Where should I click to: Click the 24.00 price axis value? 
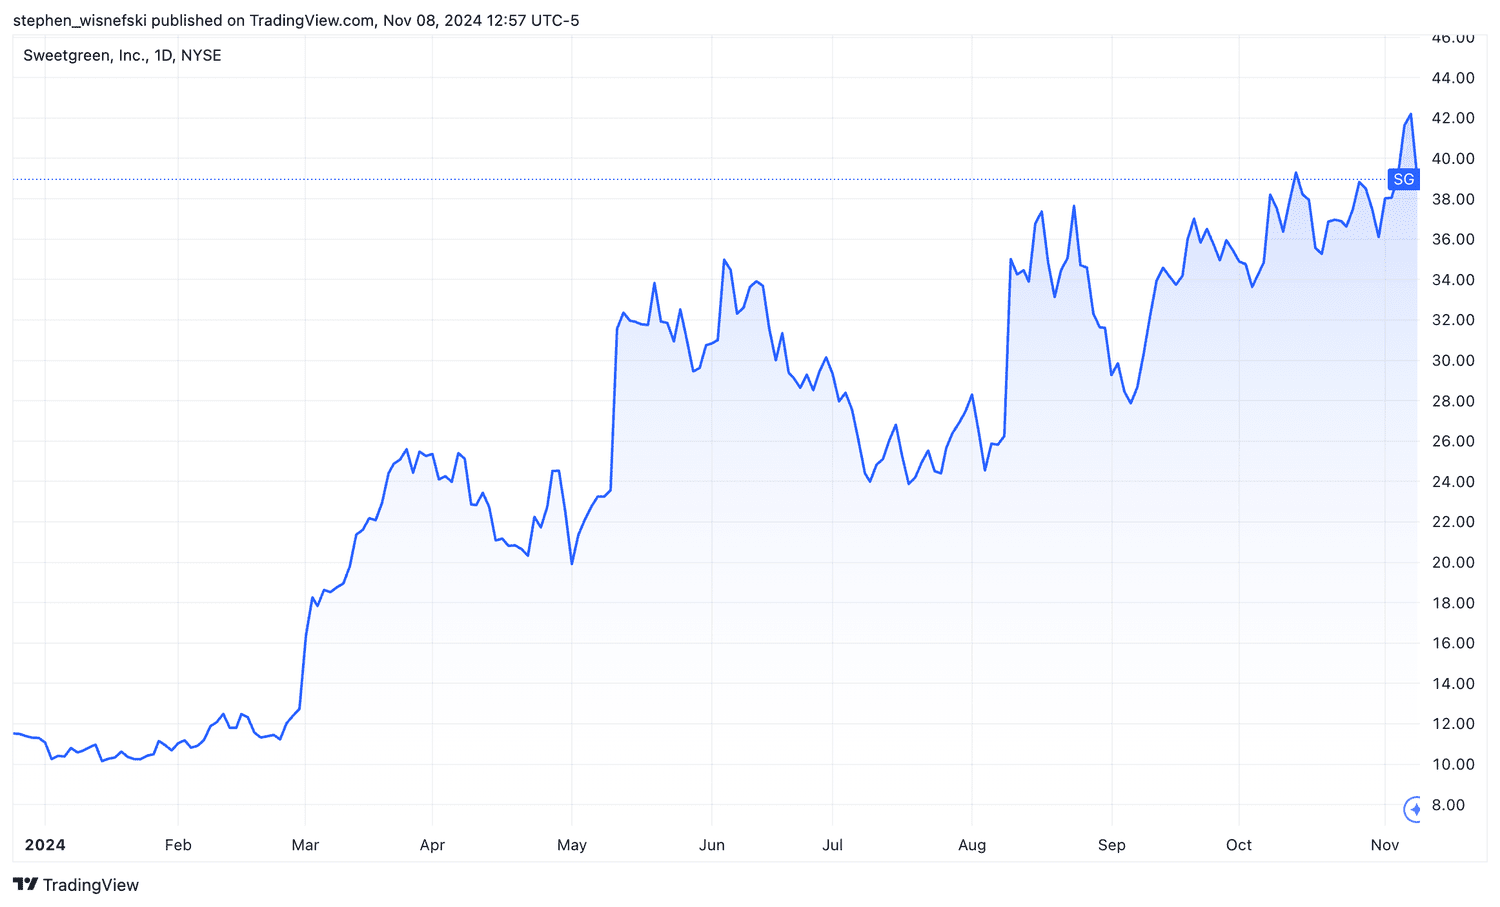pos(1453,482)
